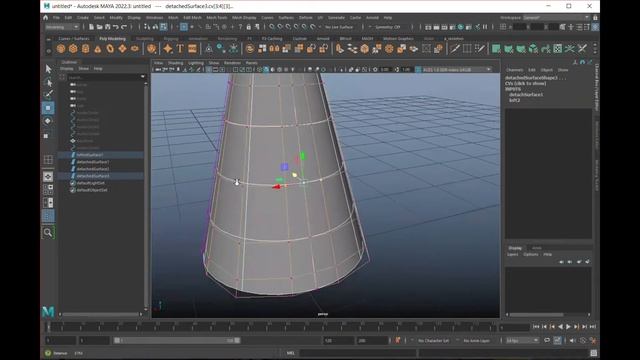This screenshot has height=360, width=640.
Task: Activate the Scale tool in toolbox
Action: coord(47,135)
